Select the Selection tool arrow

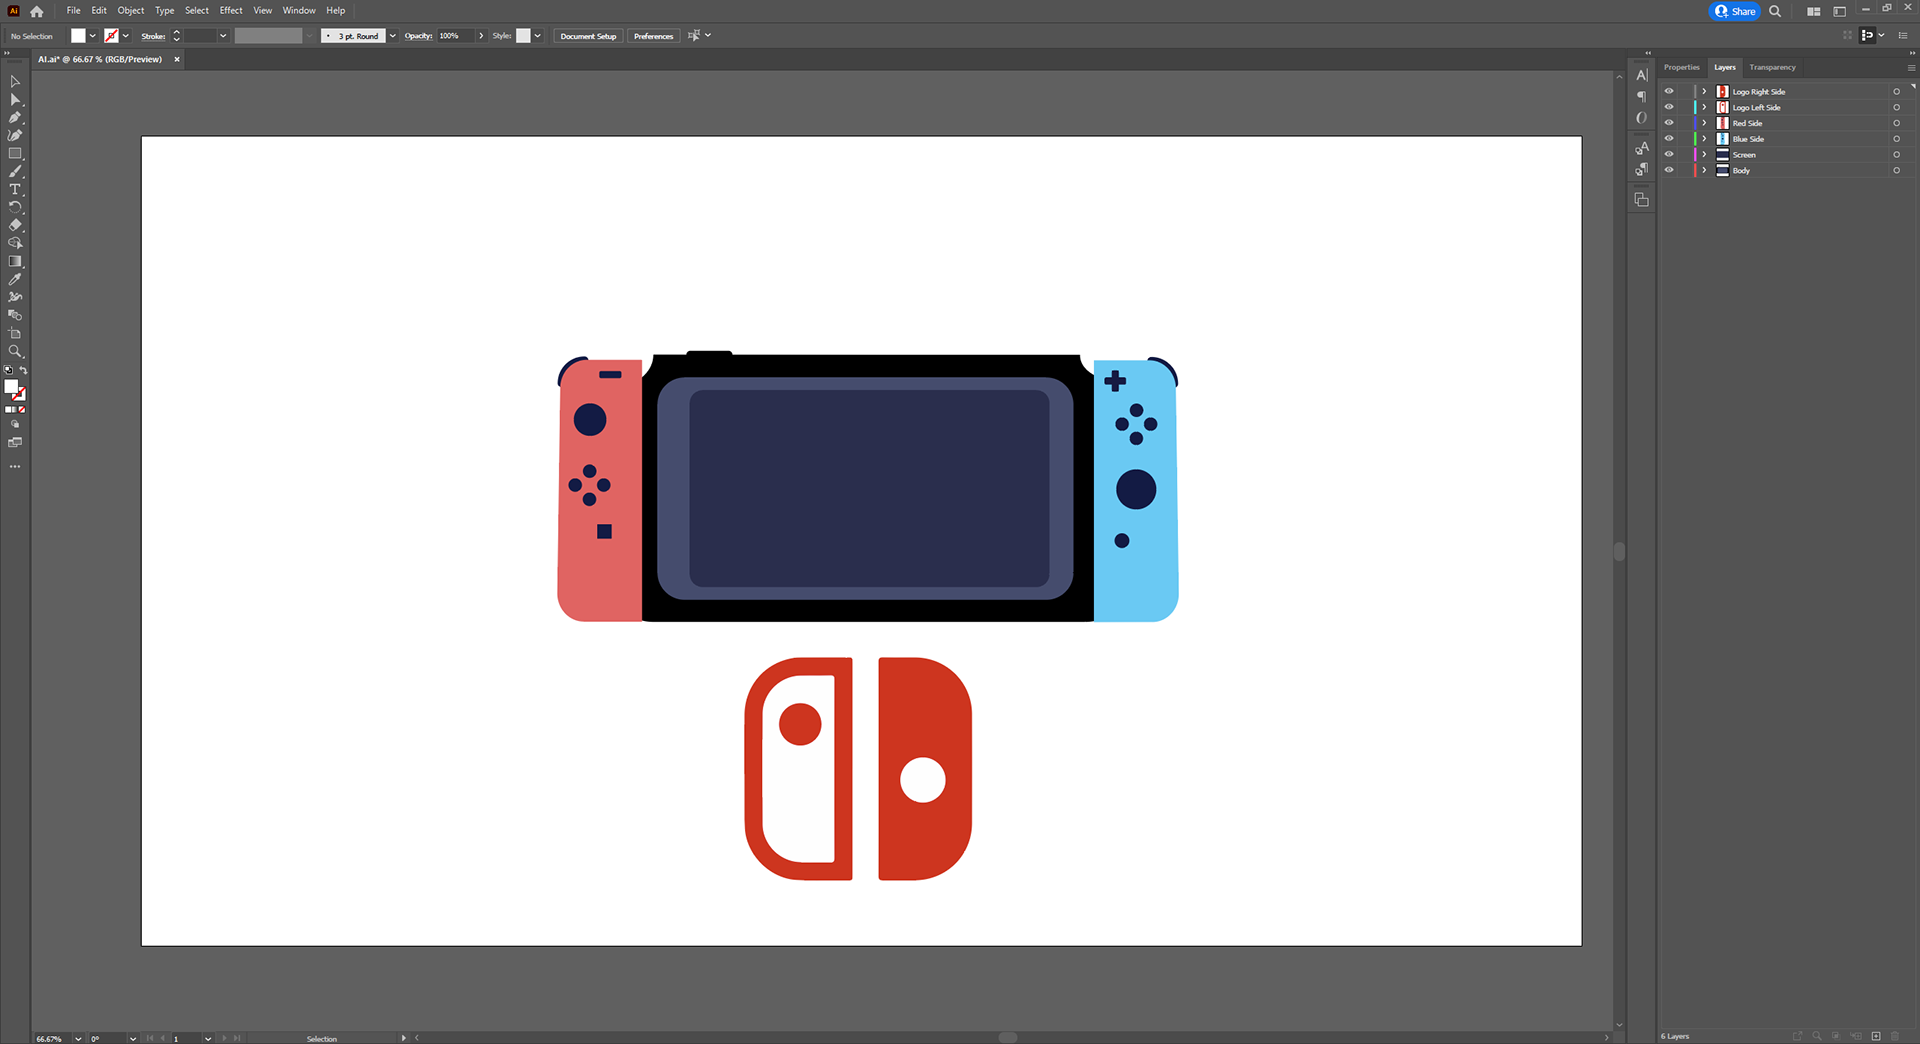click(x=15, y=82)
